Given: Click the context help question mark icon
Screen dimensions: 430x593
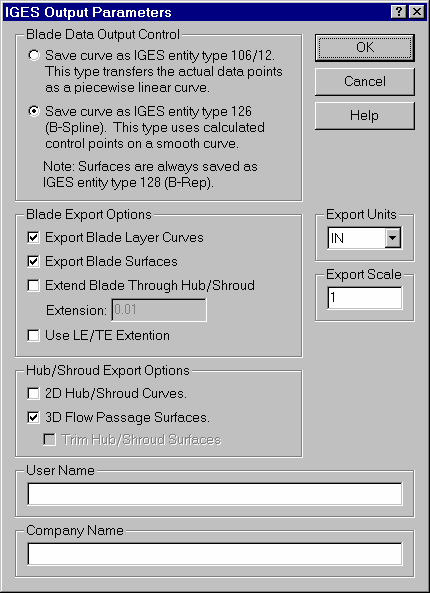Looking at the screenshot, I should coord(399,12).
